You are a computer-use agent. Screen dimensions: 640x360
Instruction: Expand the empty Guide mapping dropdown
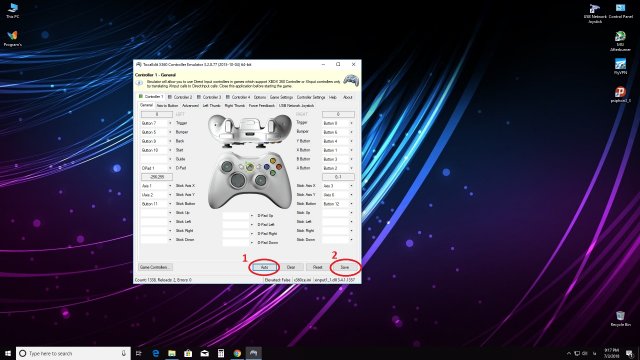[x=170, y=159]
